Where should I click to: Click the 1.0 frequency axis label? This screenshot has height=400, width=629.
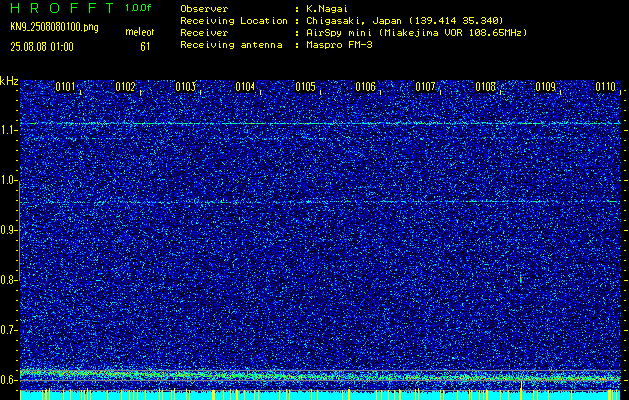(7, 180)
